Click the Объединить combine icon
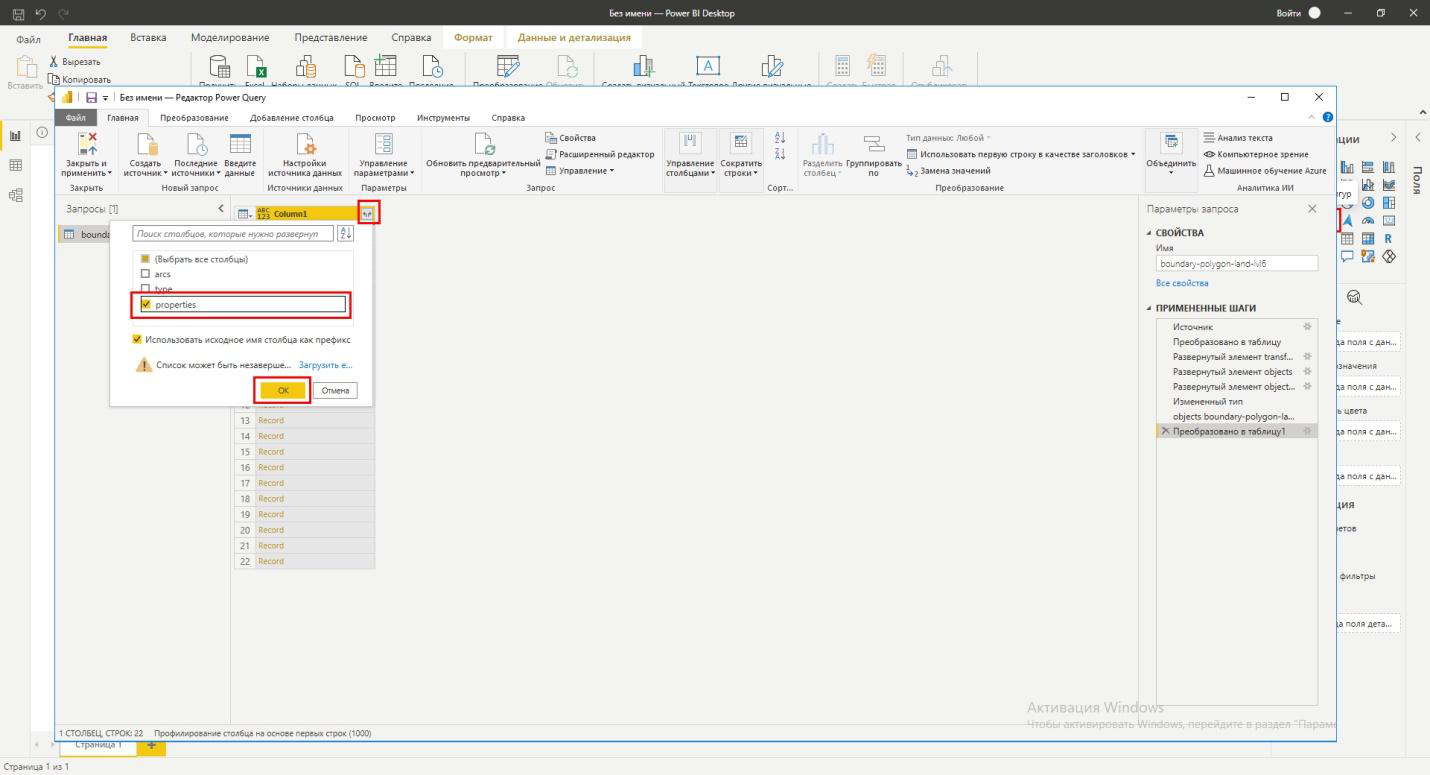Screen dimensions: 1430x775 (x=1171, y=143)
